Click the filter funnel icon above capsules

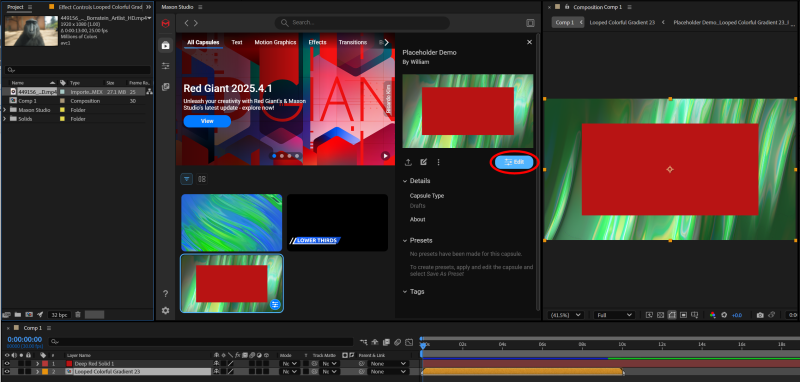tap(187, 179)
